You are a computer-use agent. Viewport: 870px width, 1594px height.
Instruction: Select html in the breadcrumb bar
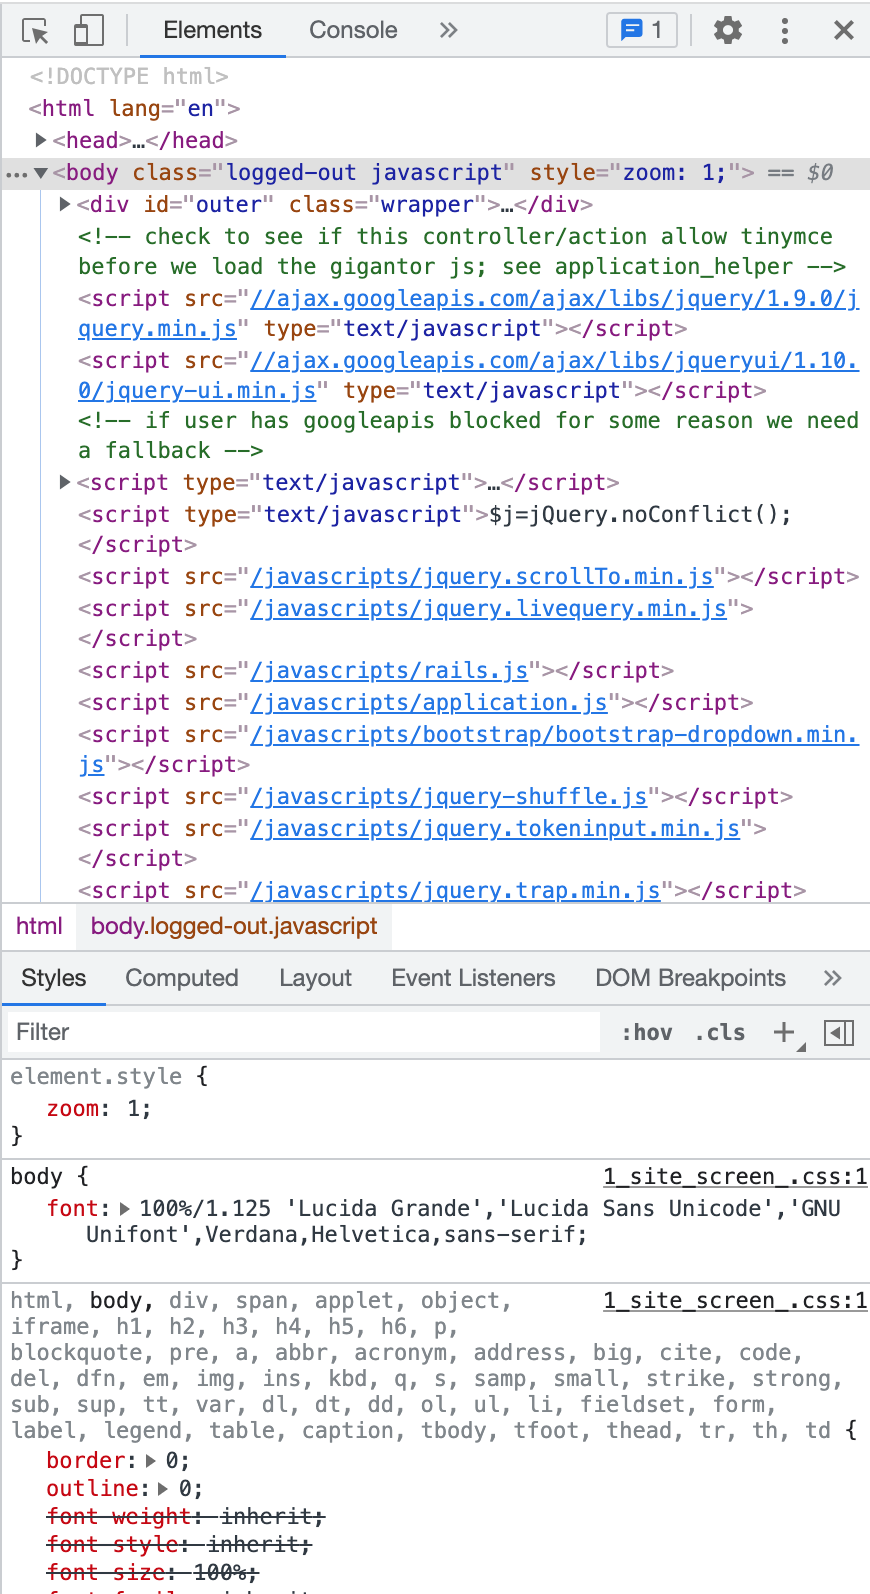[39, 926]
